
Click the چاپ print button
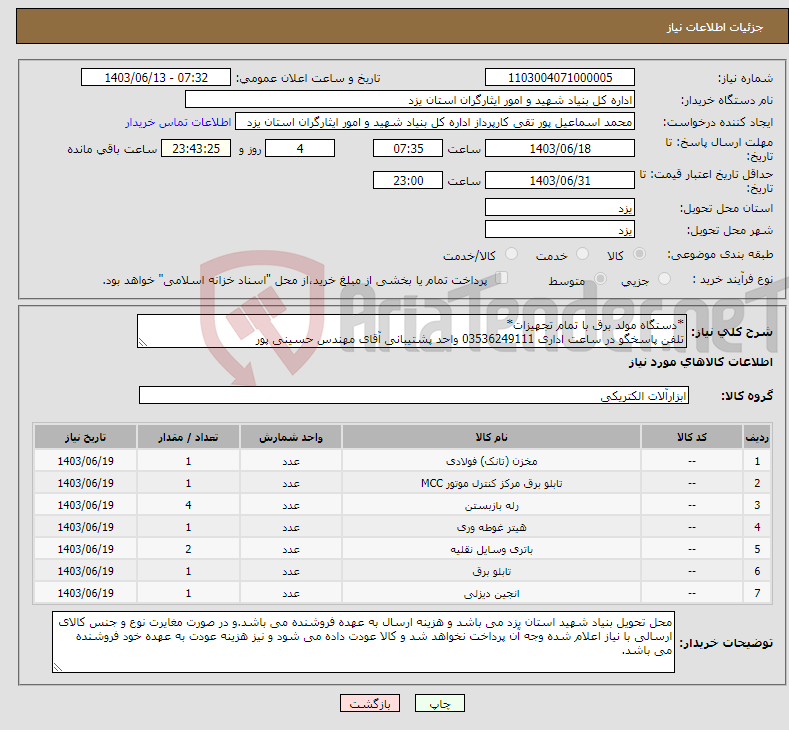[439, 703]
